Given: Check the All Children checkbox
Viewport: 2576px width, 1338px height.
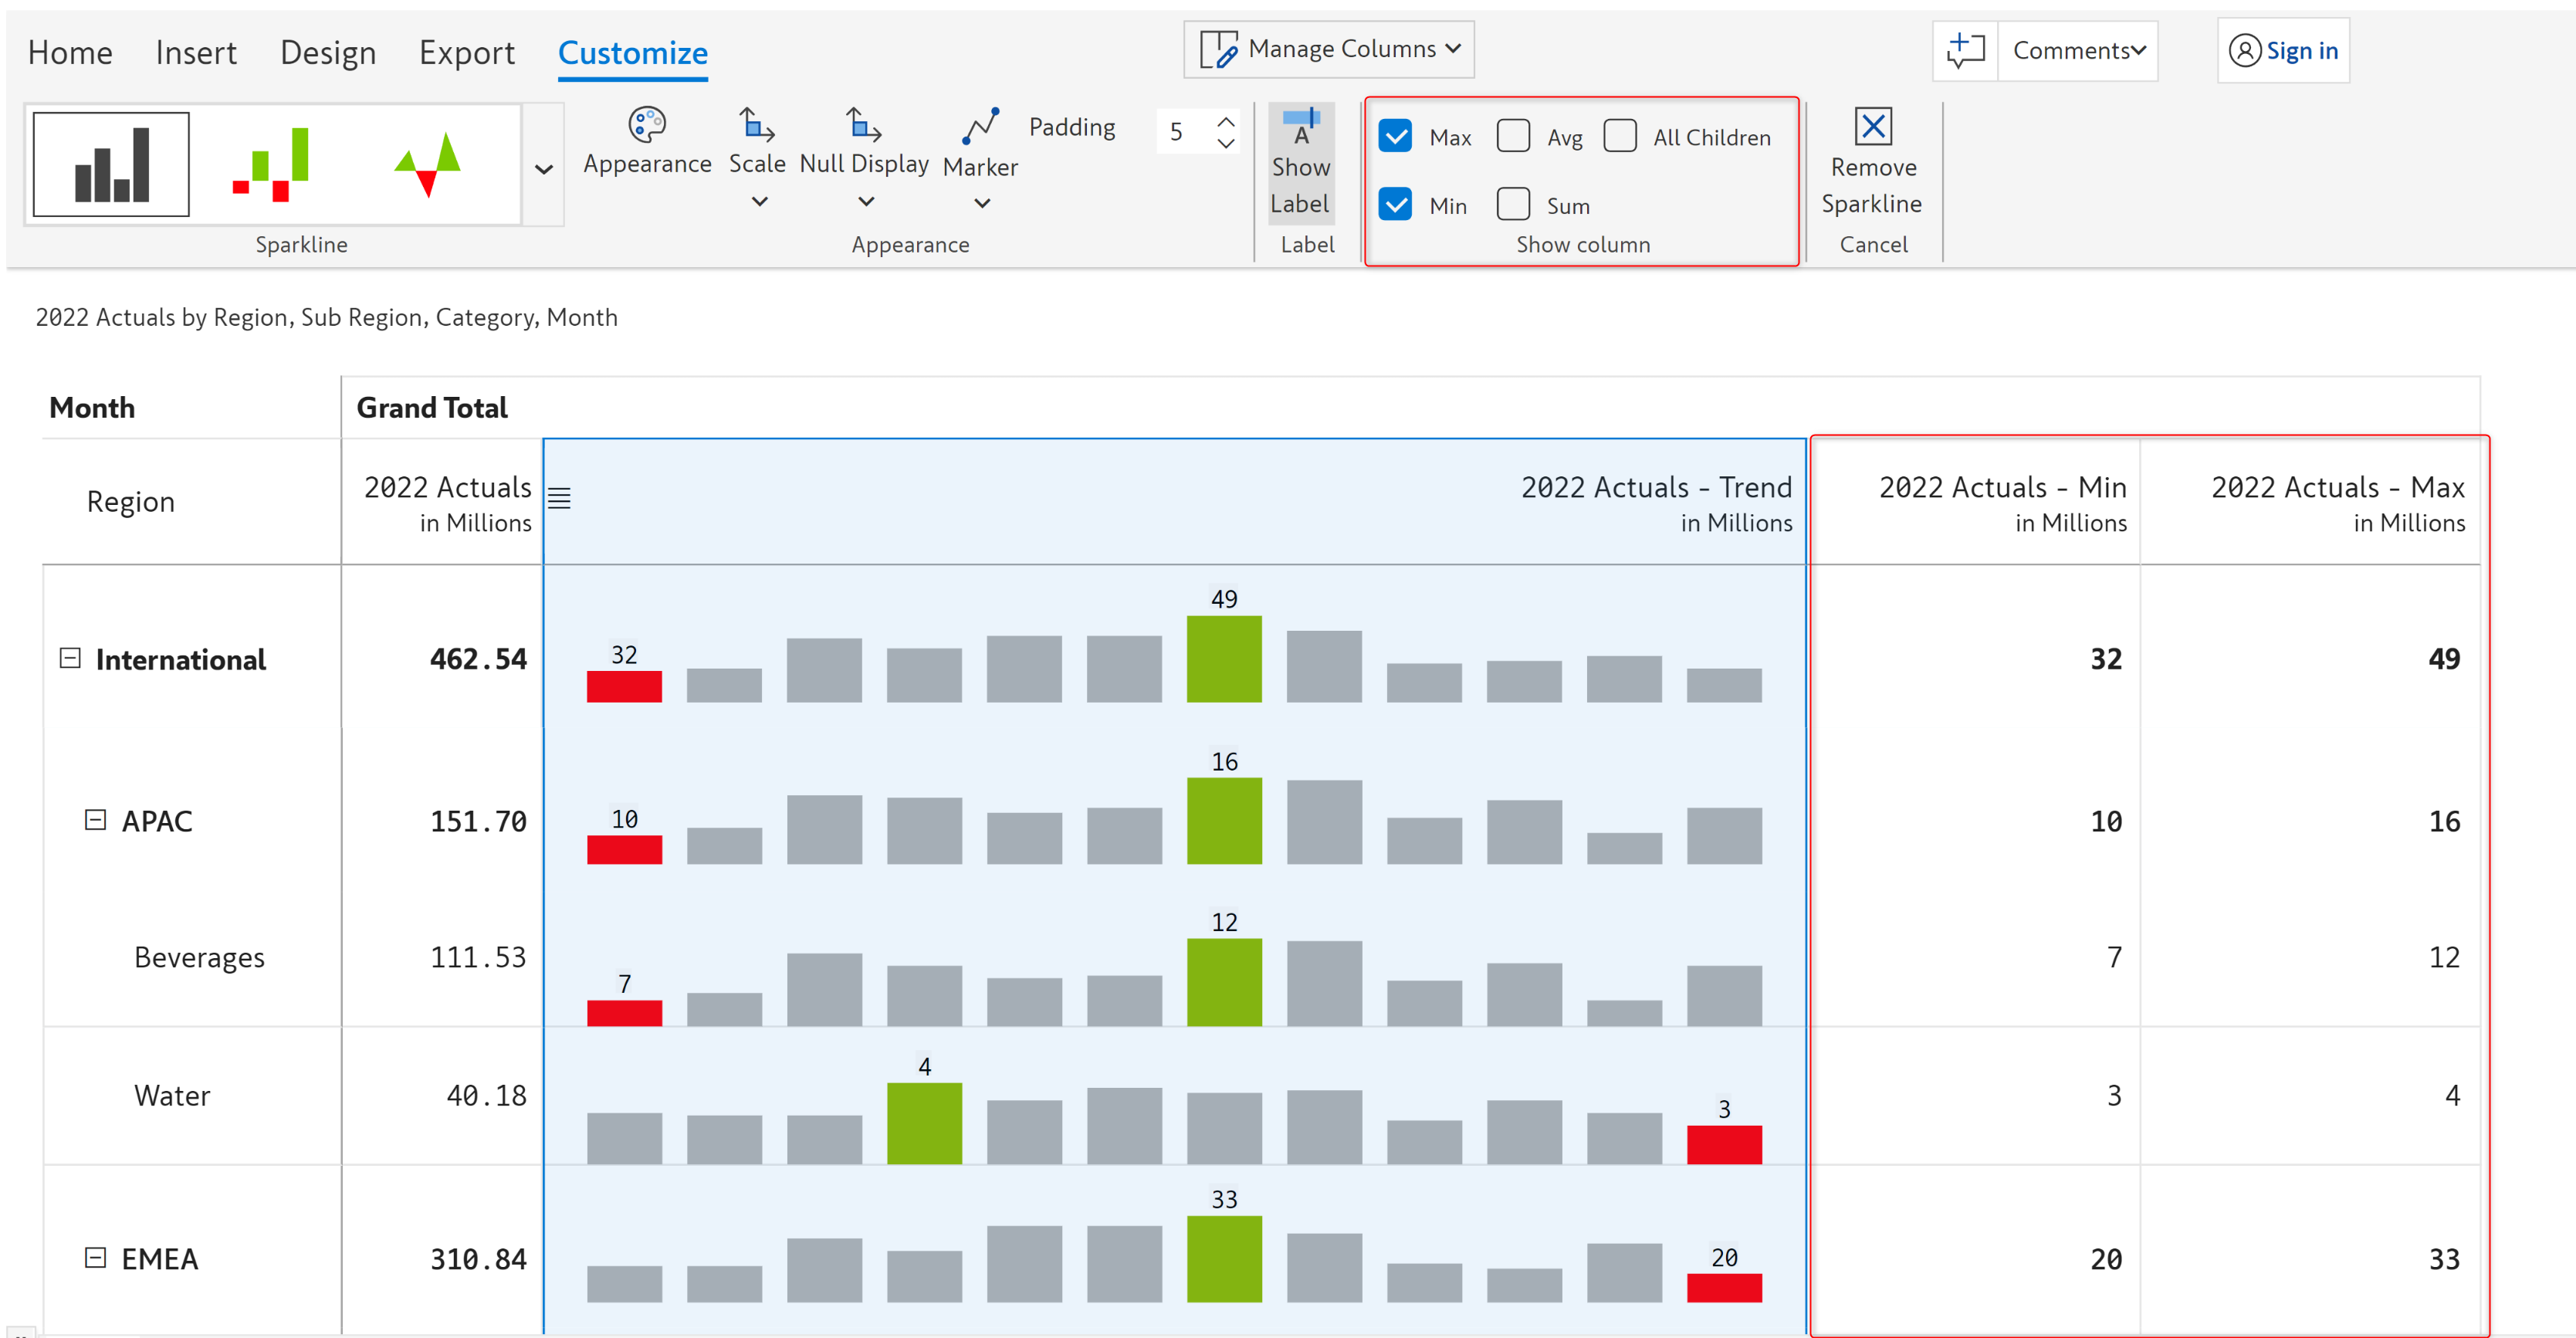Looking at the screenshot, I should pyautogui.click(x=1619, y=136).
